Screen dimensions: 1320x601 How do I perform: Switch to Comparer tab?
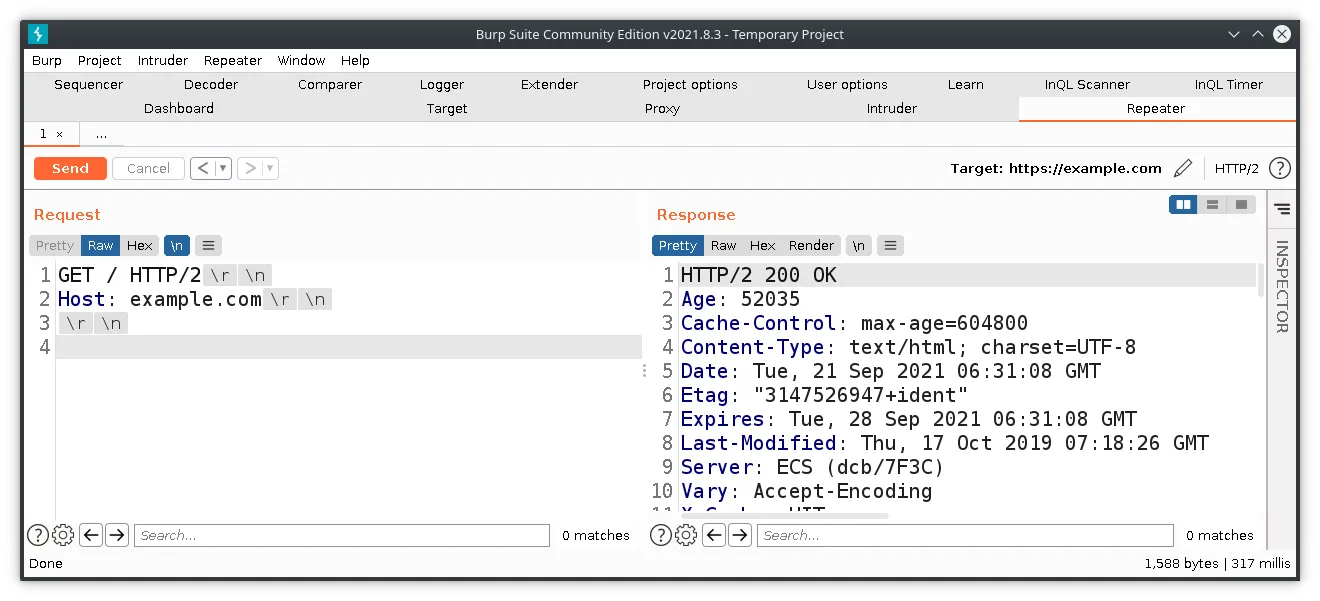pyautogui.click(x=330, y=85)
